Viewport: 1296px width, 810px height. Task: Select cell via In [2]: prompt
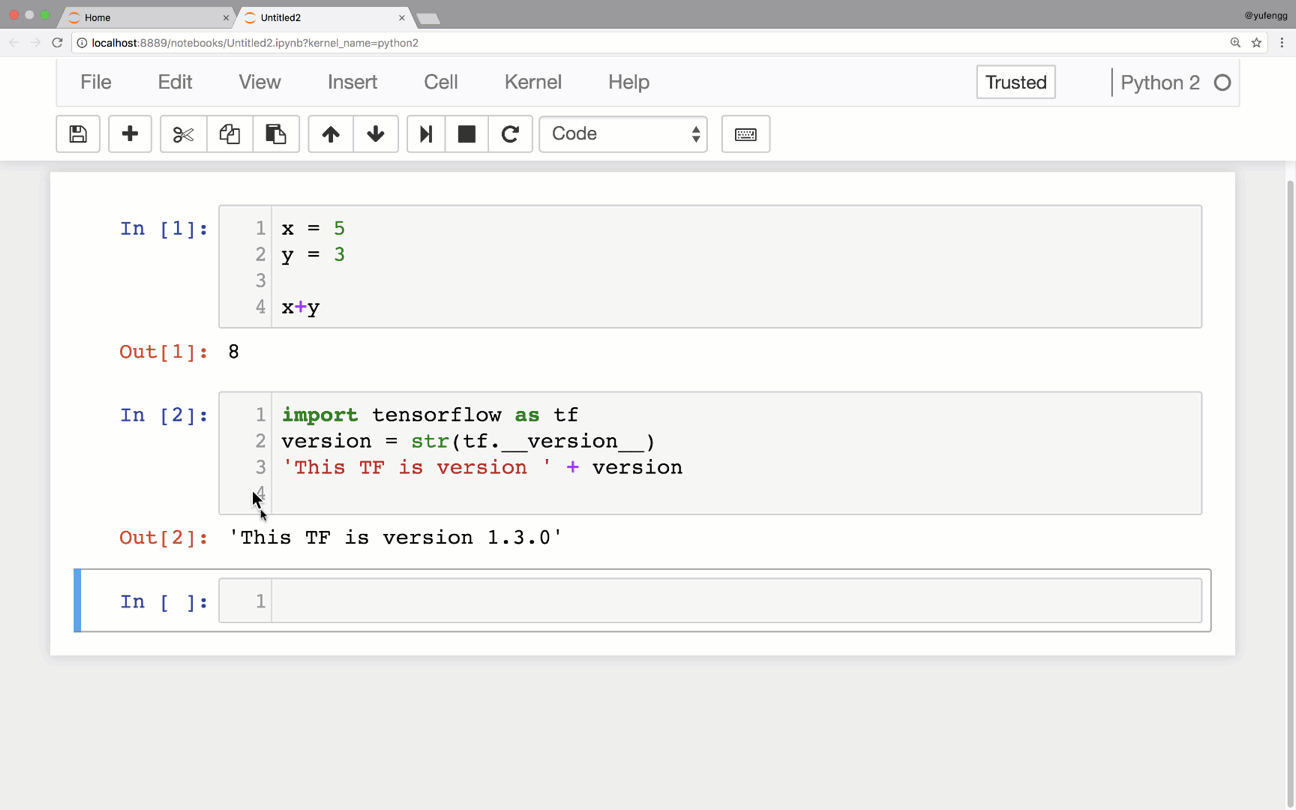point(164,415)
